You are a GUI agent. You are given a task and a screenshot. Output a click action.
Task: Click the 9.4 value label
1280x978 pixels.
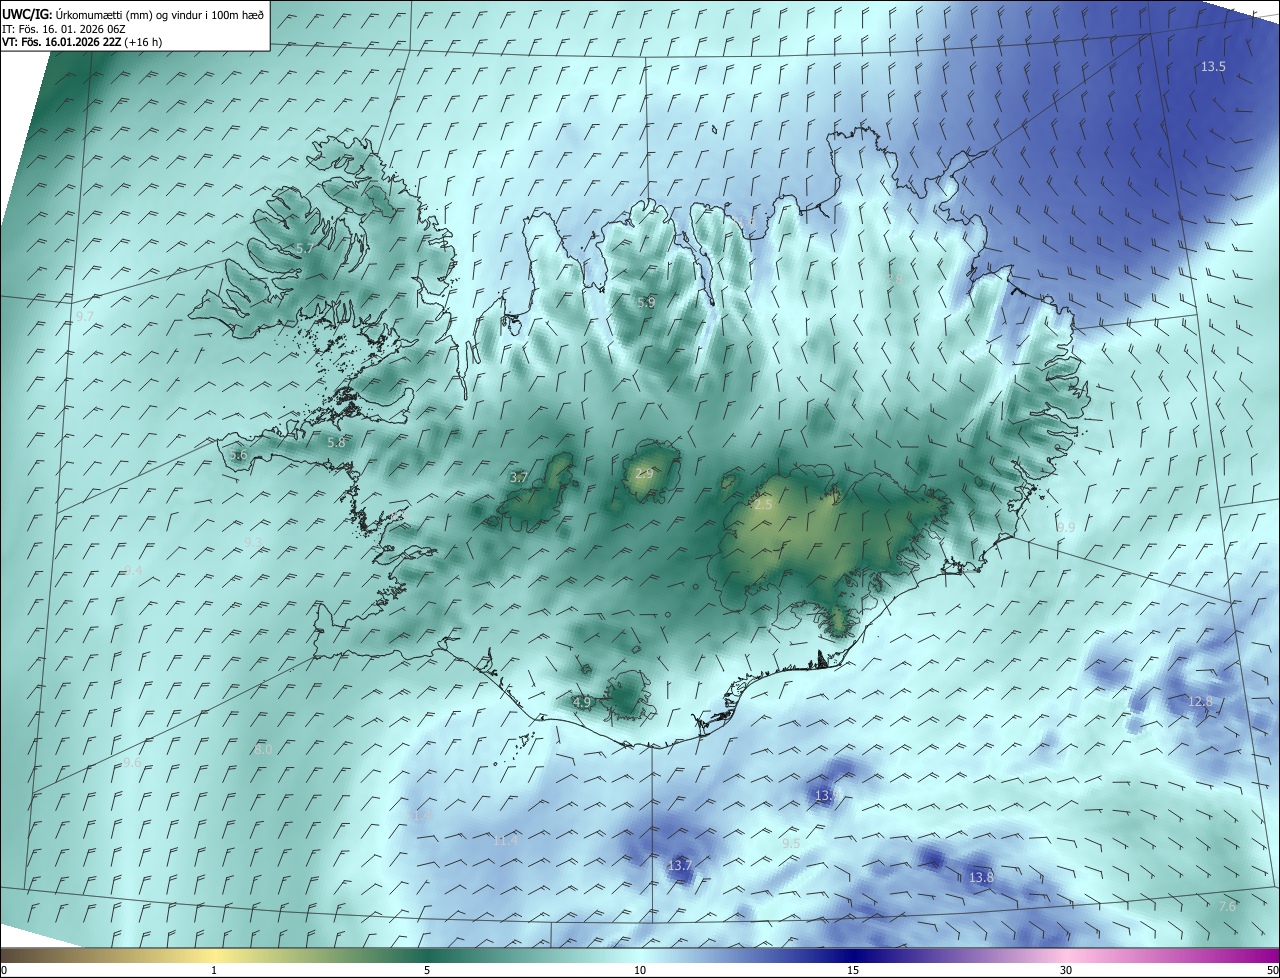tap(133, 570)
